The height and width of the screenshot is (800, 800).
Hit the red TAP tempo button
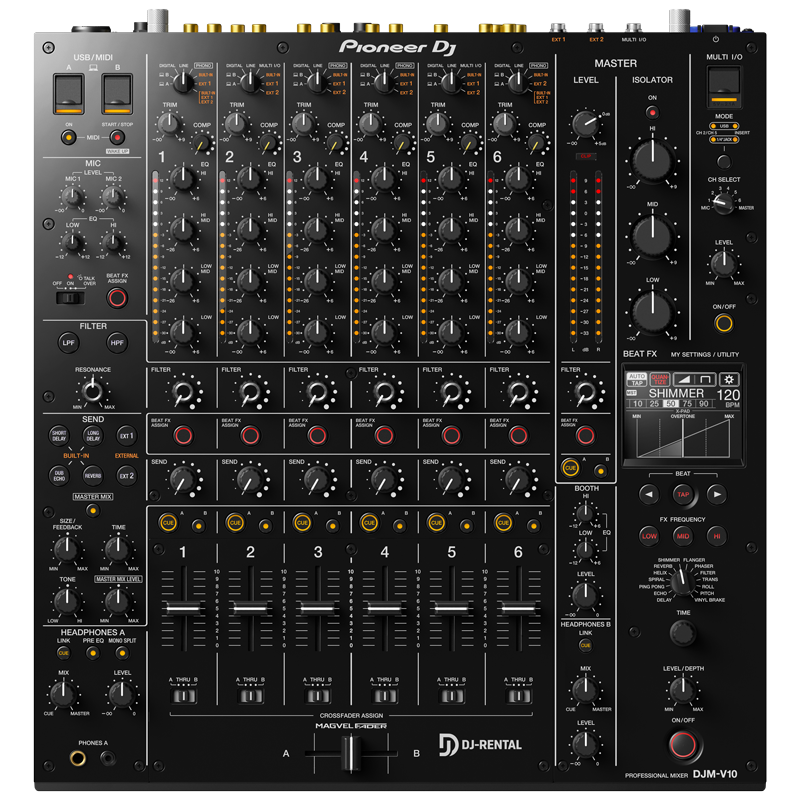pos(683,494)
